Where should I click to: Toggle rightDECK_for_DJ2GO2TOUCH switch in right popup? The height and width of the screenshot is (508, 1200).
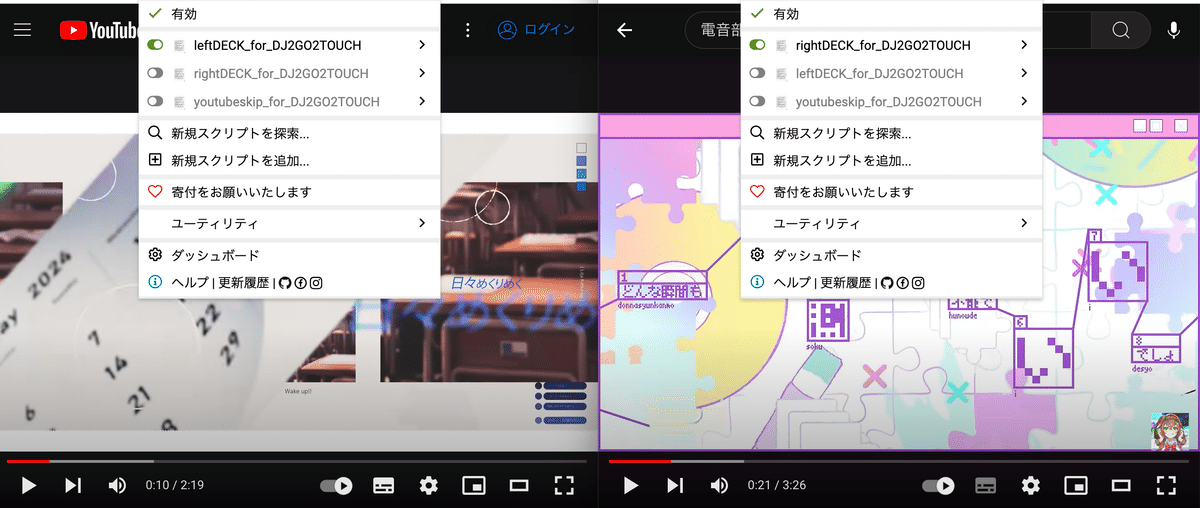point(757,45)
